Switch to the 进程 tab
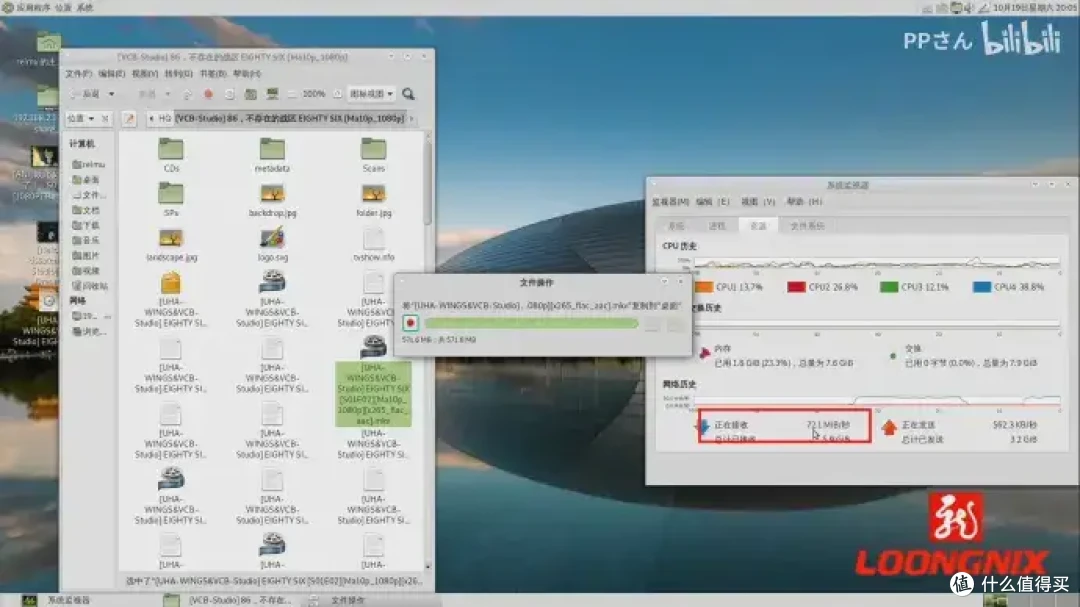 coord(717,226)
